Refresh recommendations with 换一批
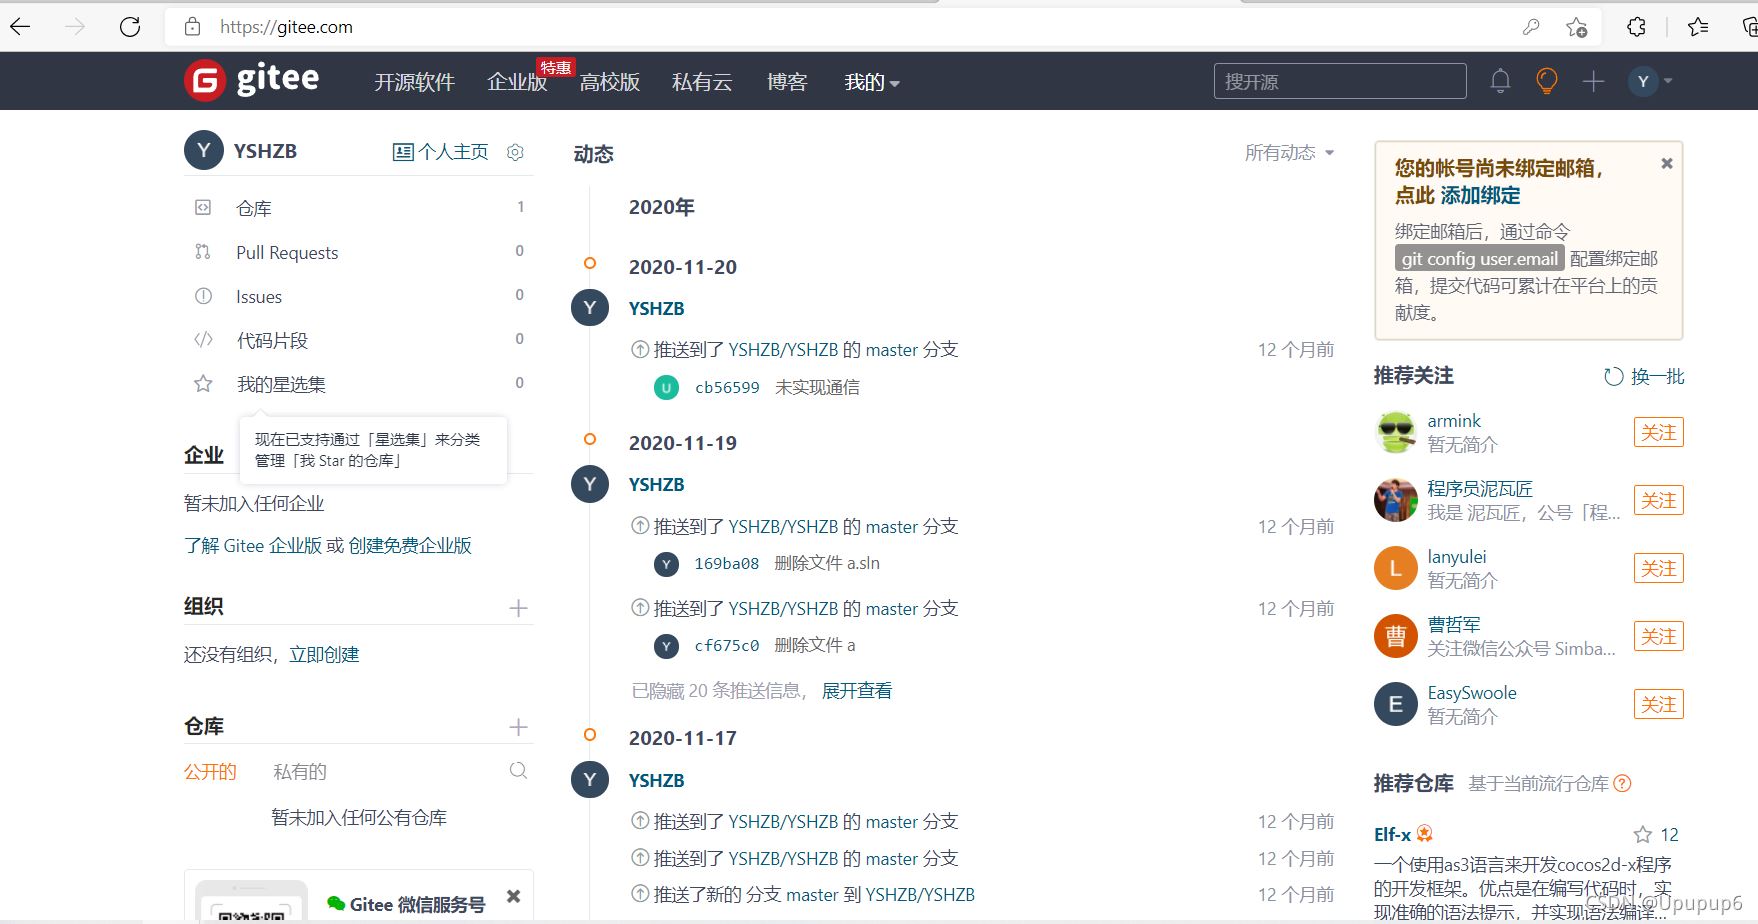 pyautogui.click(x=1644, y=377)
